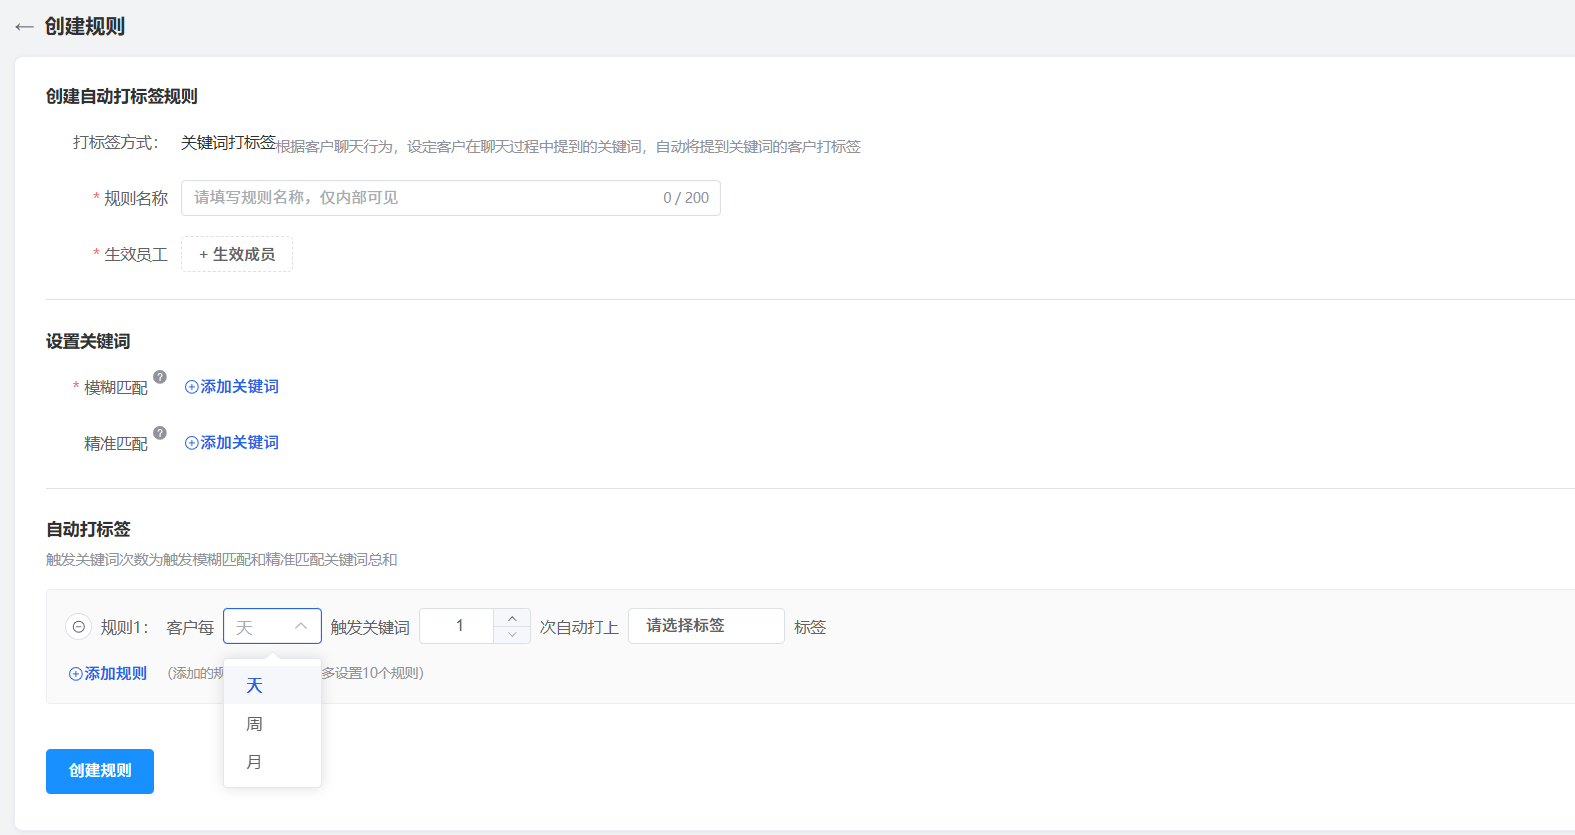This screenshot has height=835, width=1575.
Task: Select 月 in the dropdown list
Action: click(x=272, y=762)
